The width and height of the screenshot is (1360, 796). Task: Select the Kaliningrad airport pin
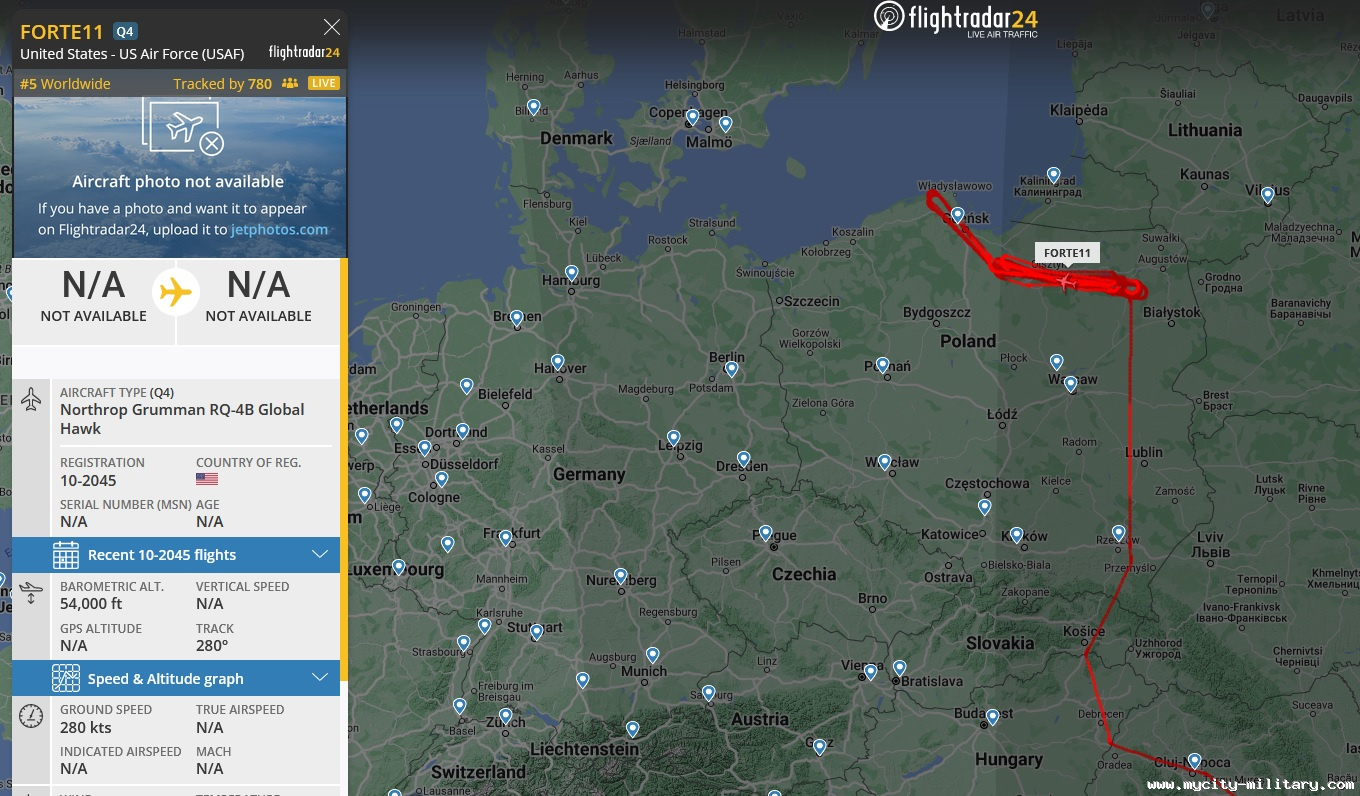[1053, 175]
